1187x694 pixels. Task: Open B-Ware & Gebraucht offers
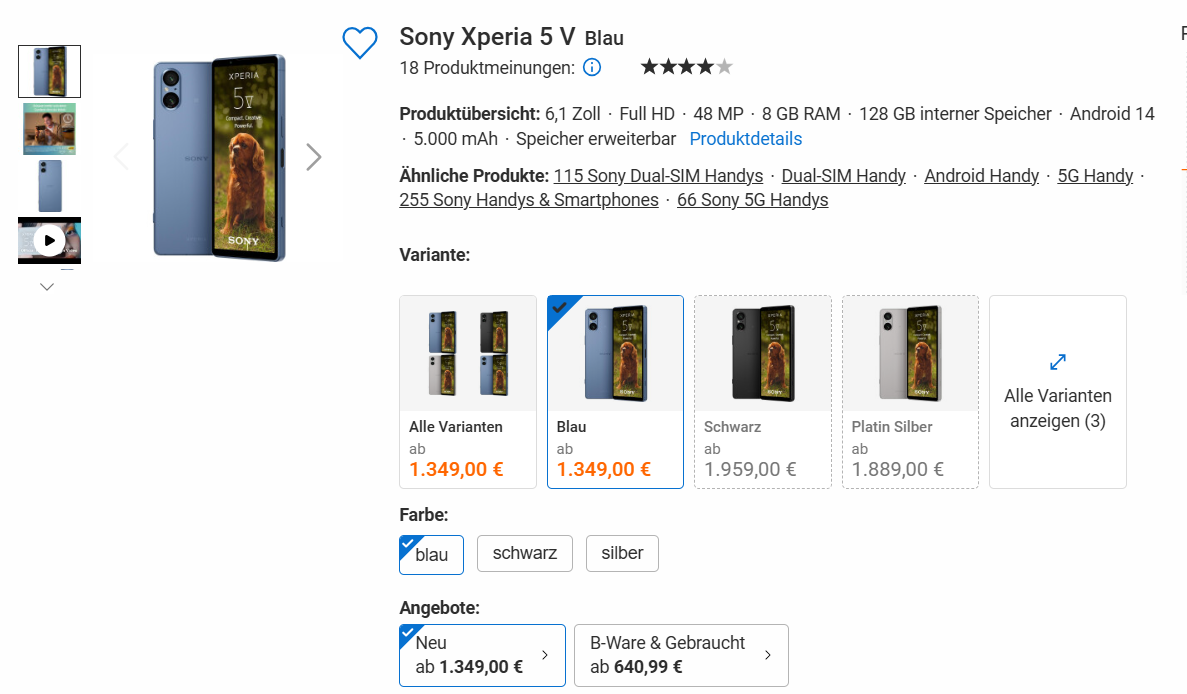click(681, 655)
